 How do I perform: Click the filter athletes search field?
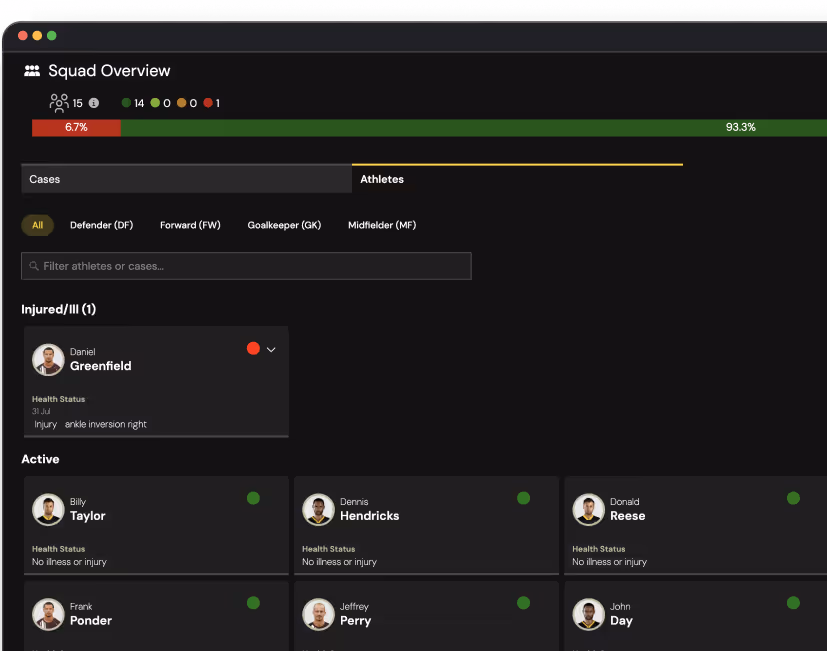click(x=246, y=266)
